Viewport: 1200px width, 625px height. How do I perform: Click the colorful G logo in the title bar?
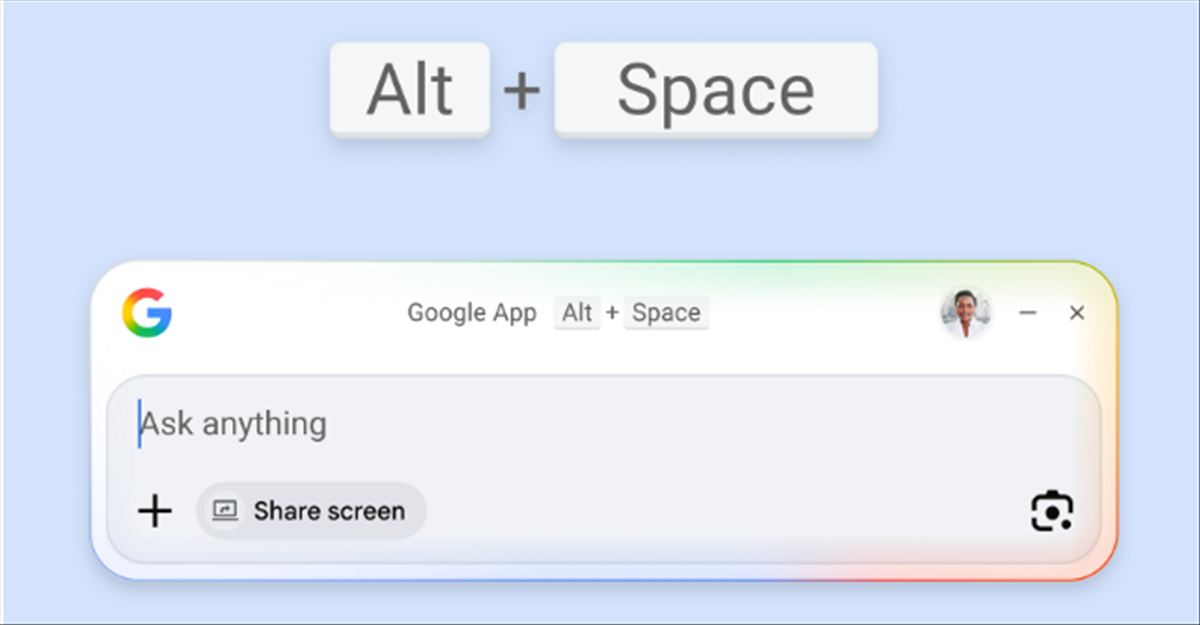pos(146,313)
